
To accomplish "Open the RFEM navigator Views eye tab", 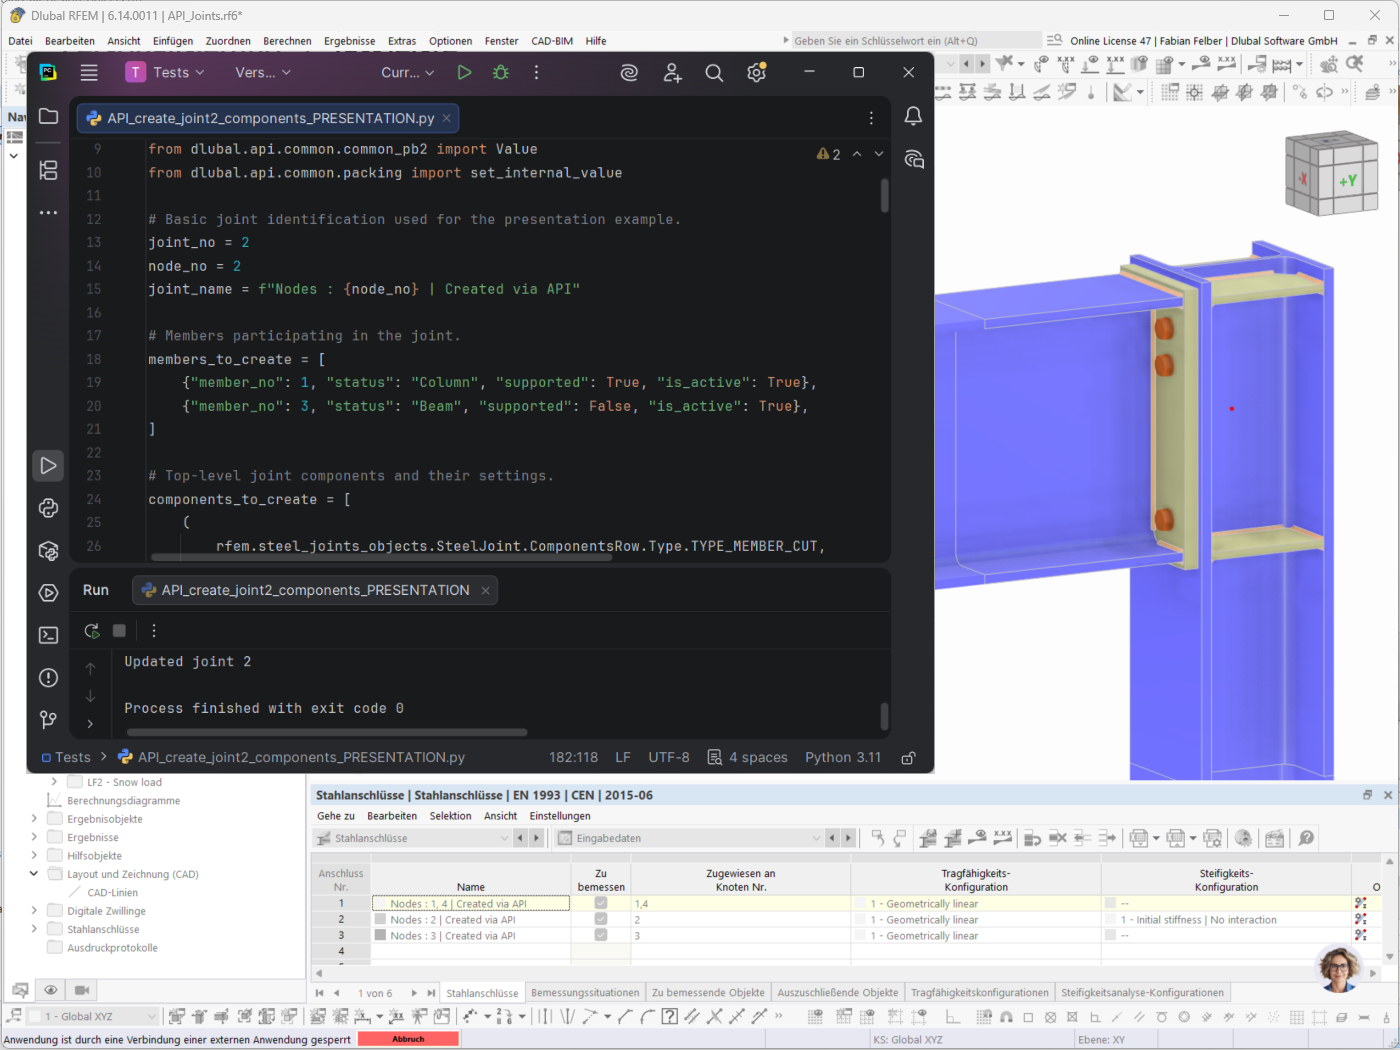I will pos(50,990).
